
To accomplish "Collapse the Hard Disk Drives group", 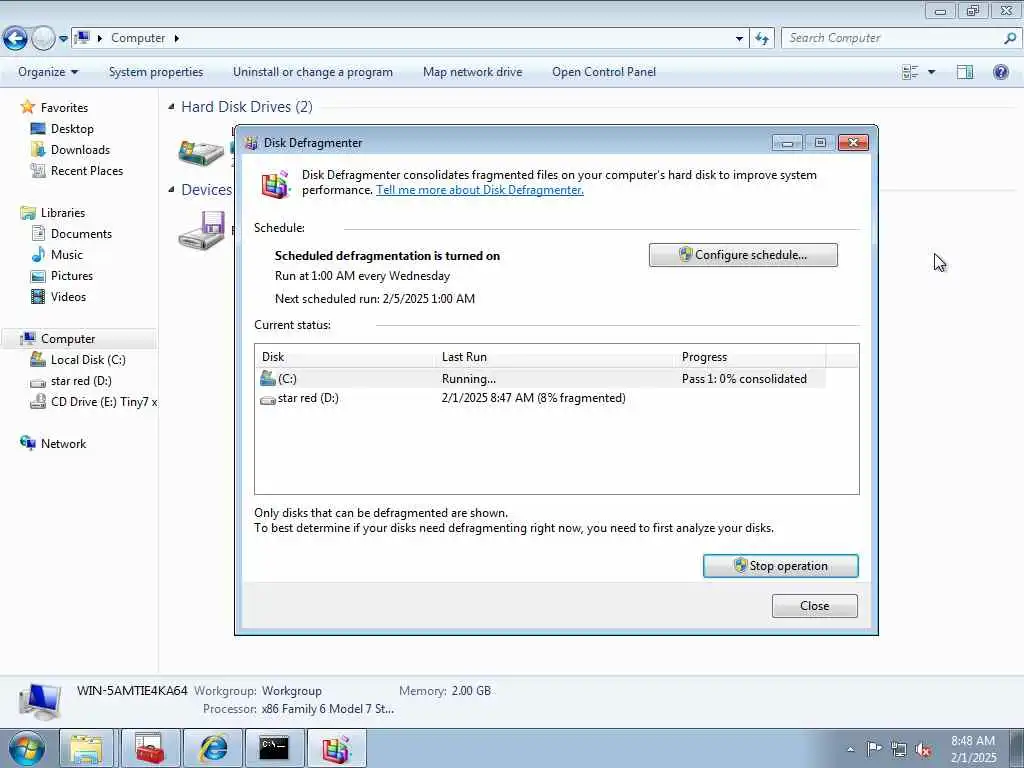I will [x=171, y=106].
